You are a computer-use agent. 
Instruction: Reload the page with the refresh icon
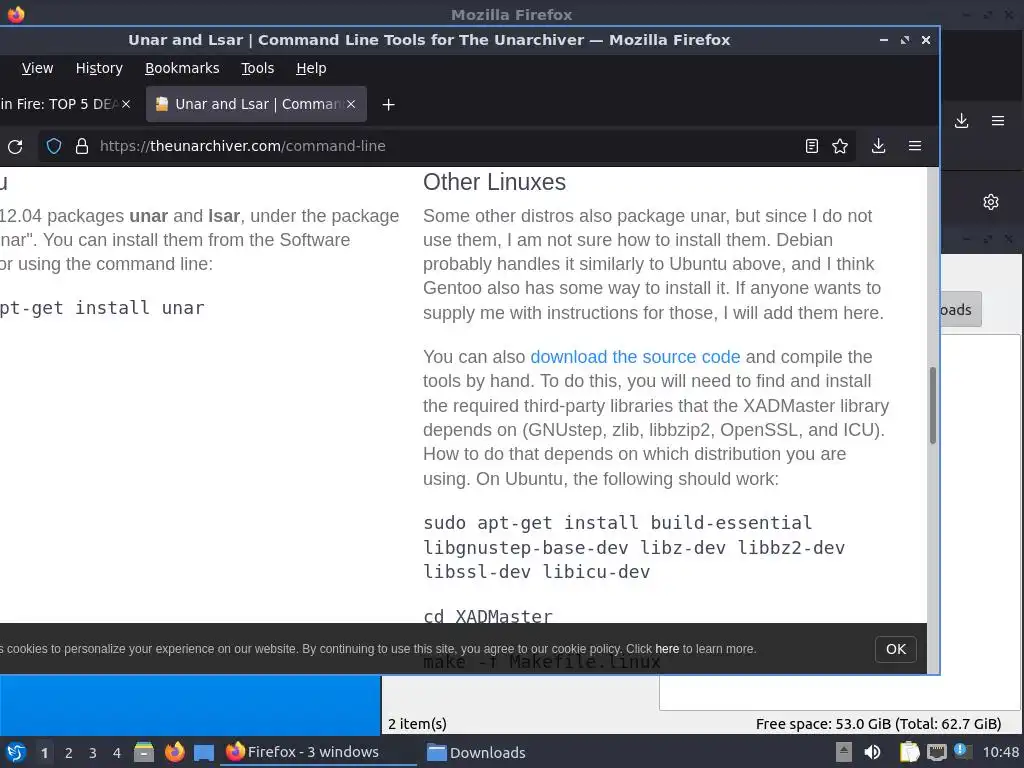(15, 146)
